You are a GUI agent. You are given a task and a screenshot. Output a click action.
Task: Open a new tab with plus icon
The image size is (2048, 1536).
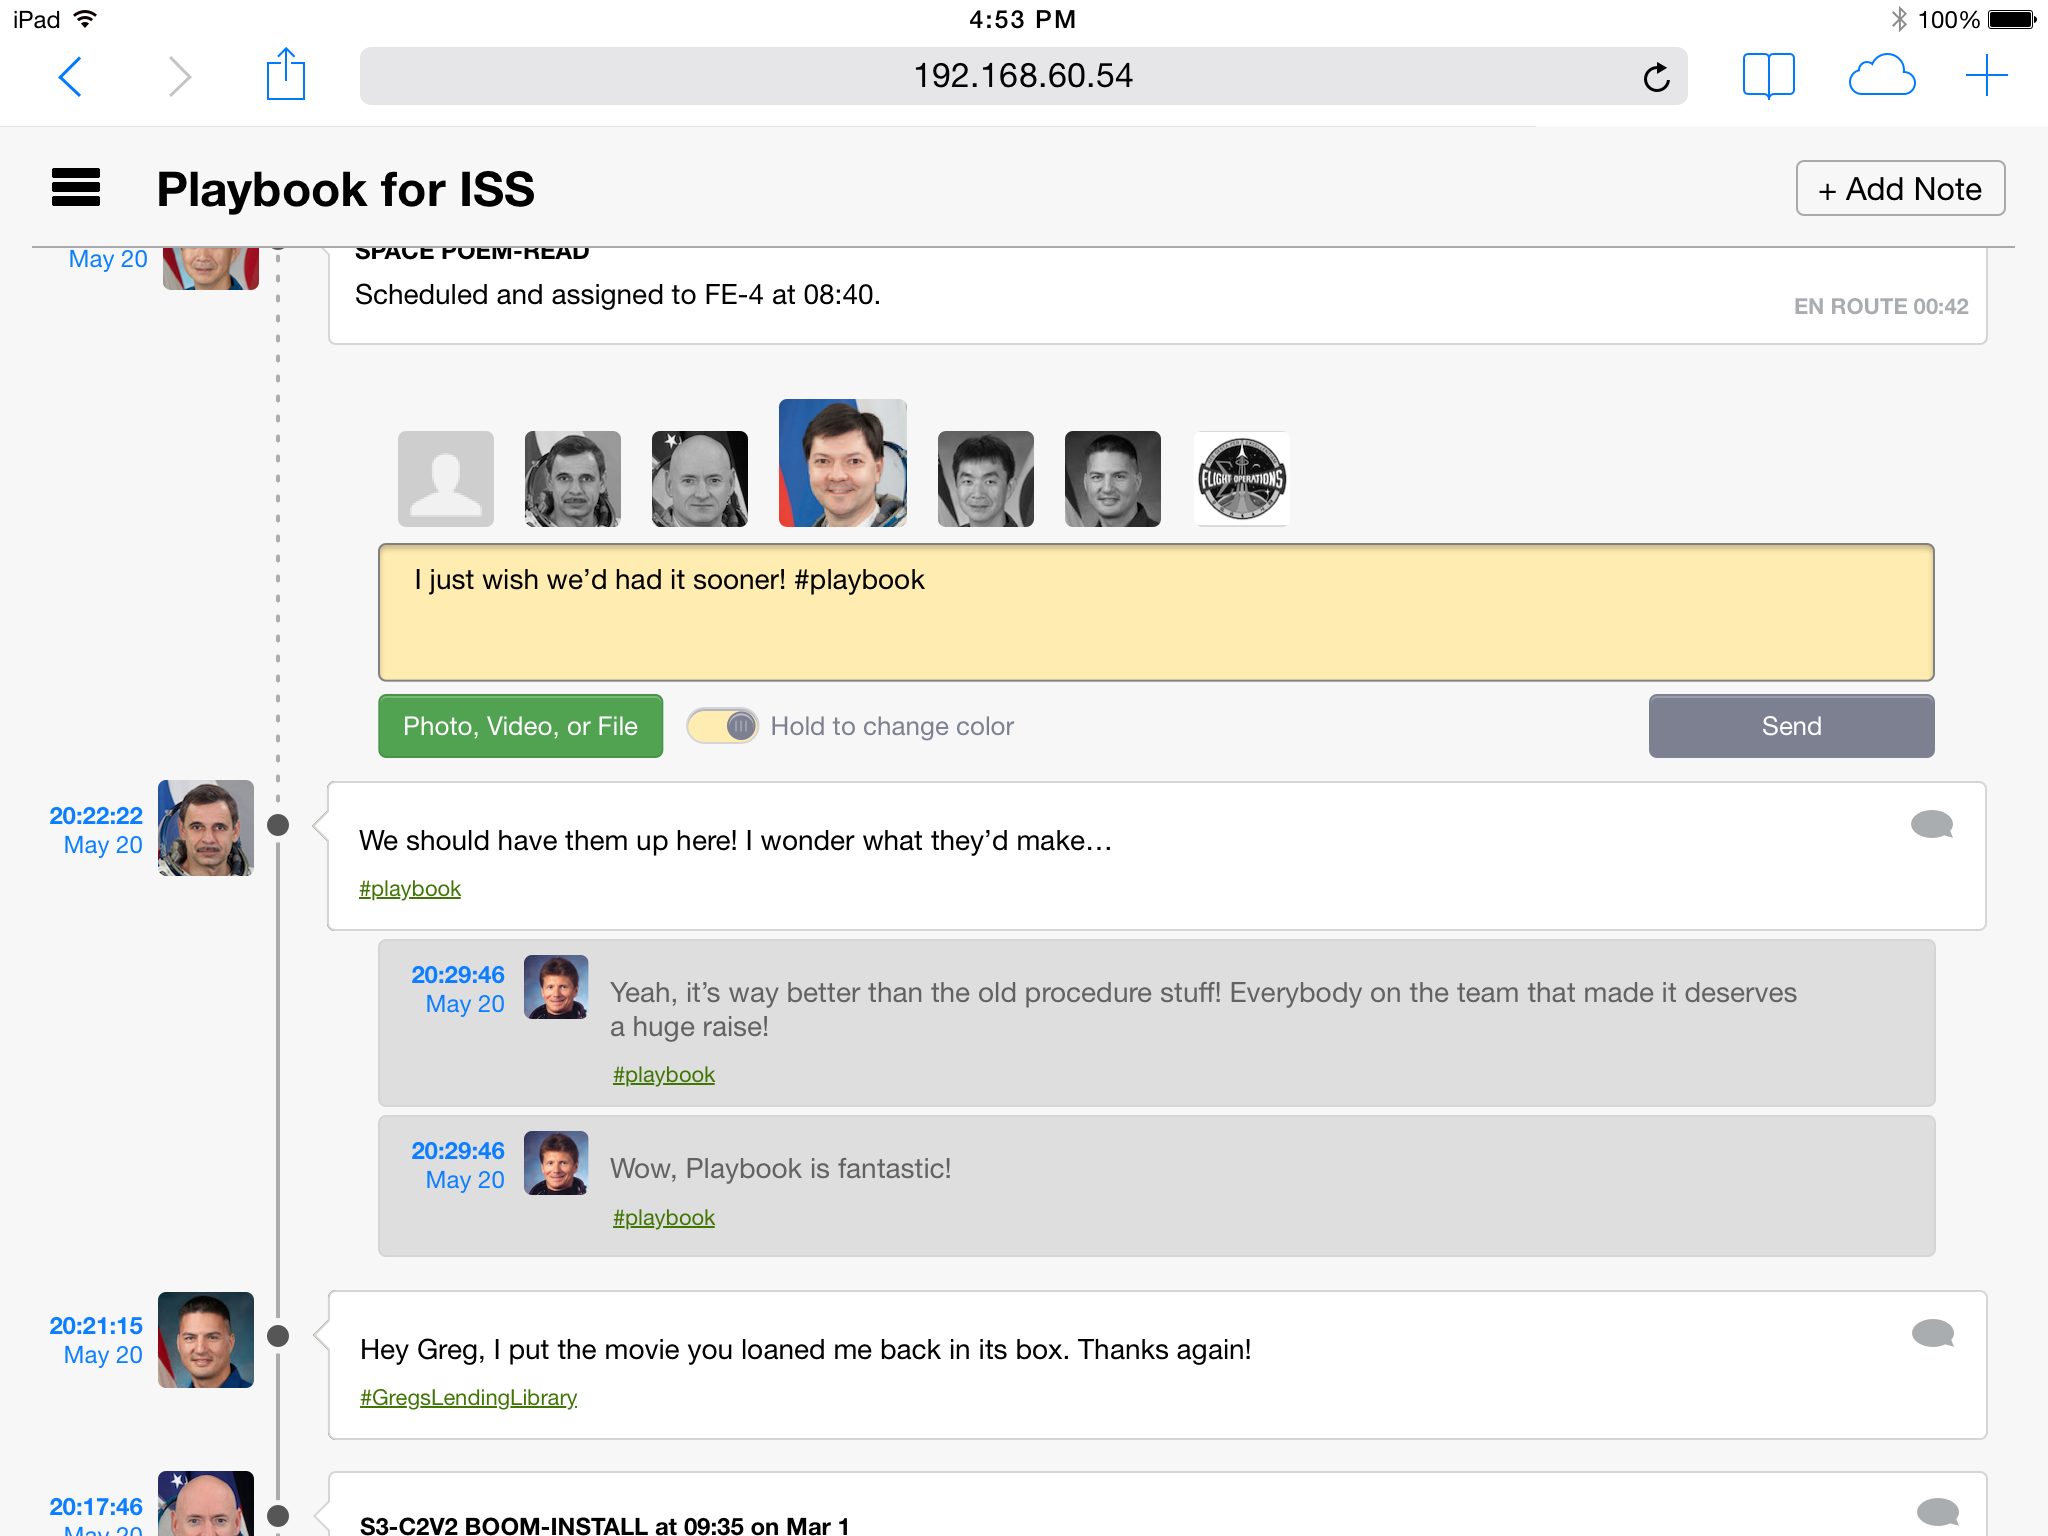click(x=1986, y=76)
